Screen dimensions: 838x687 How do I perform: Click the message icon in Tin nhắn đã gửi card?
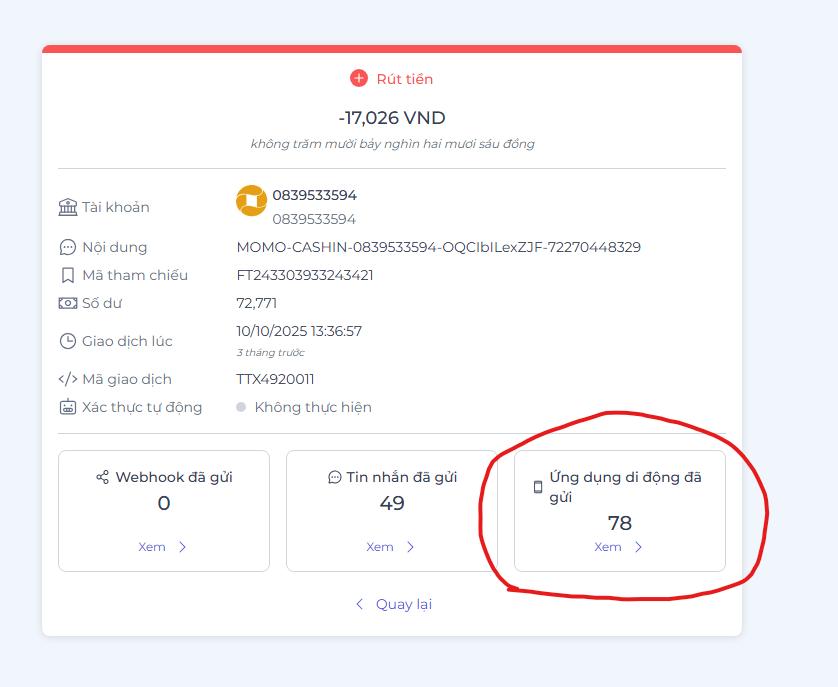(335, 477)
